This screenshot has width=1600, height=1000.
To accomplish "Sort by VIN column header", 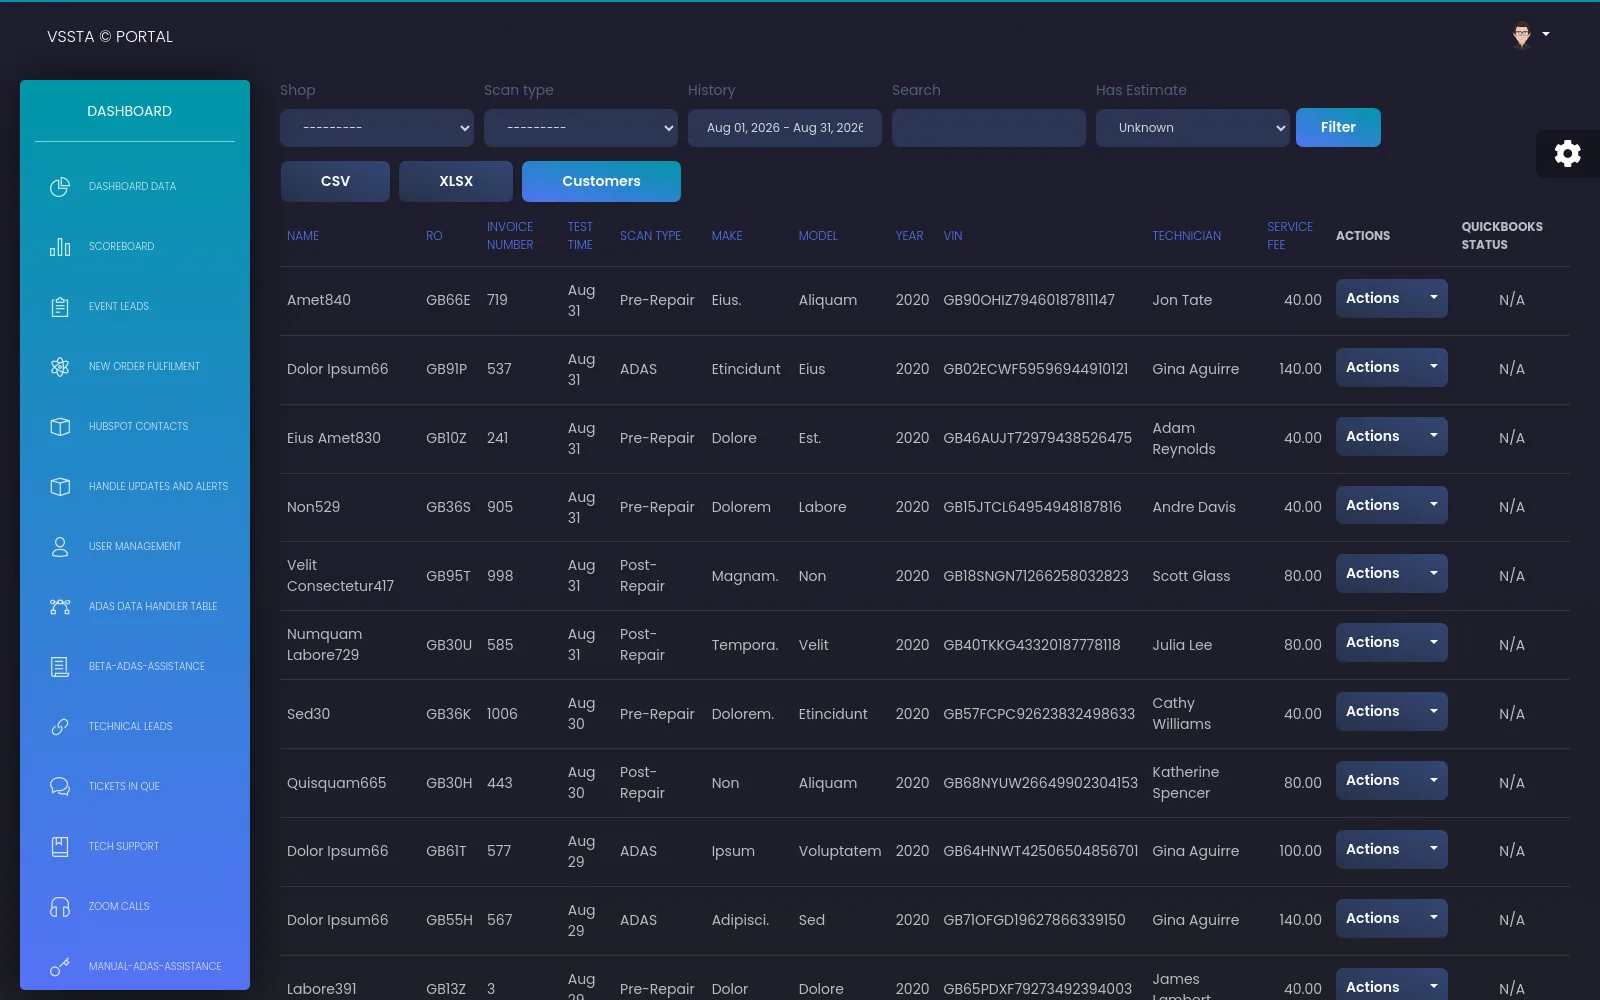I will tap(953, 236).
